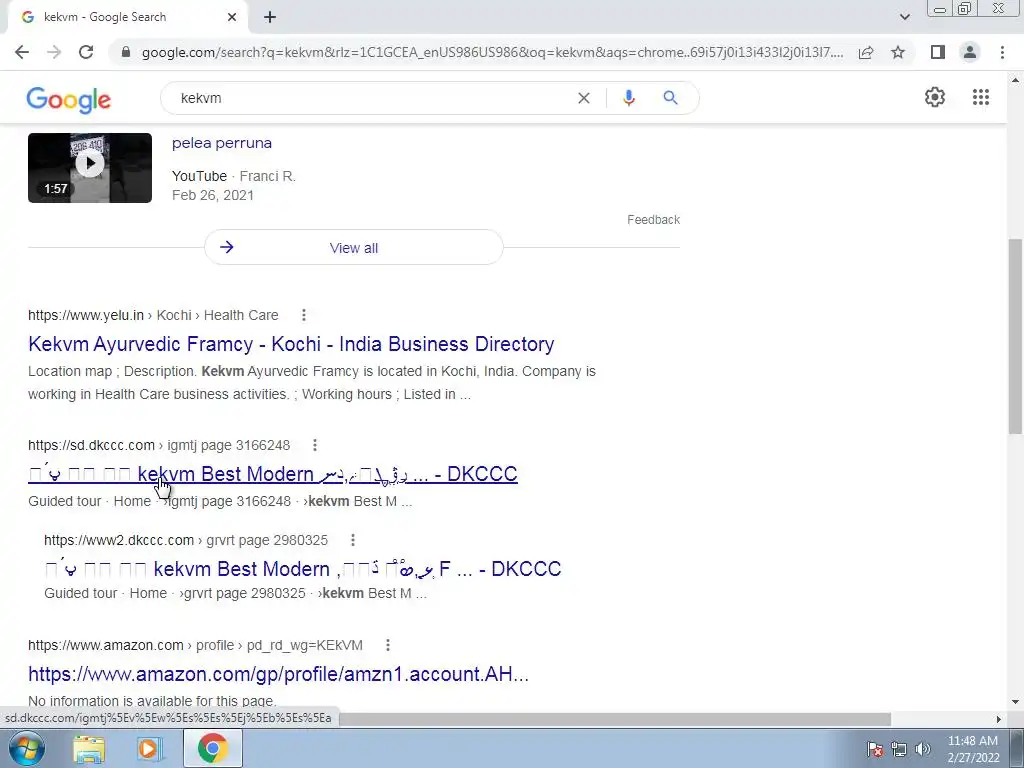
Task: Open the amazon.com/gp/profile result link
Action: [x=278, y=674]
